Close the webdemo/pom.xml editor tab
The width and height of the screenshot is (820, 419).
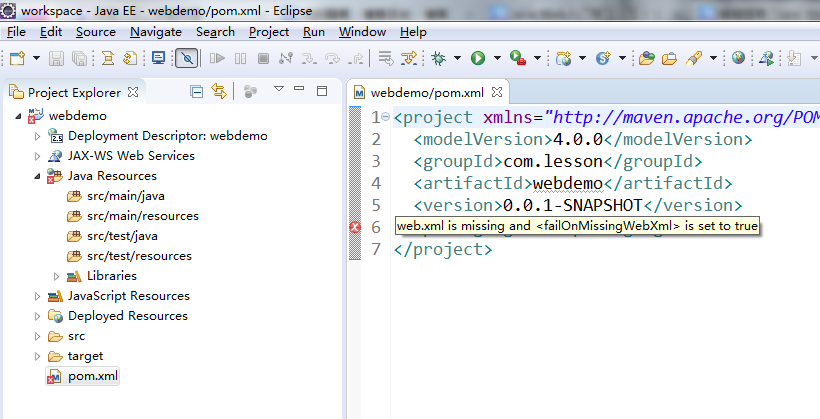point(497,92)
